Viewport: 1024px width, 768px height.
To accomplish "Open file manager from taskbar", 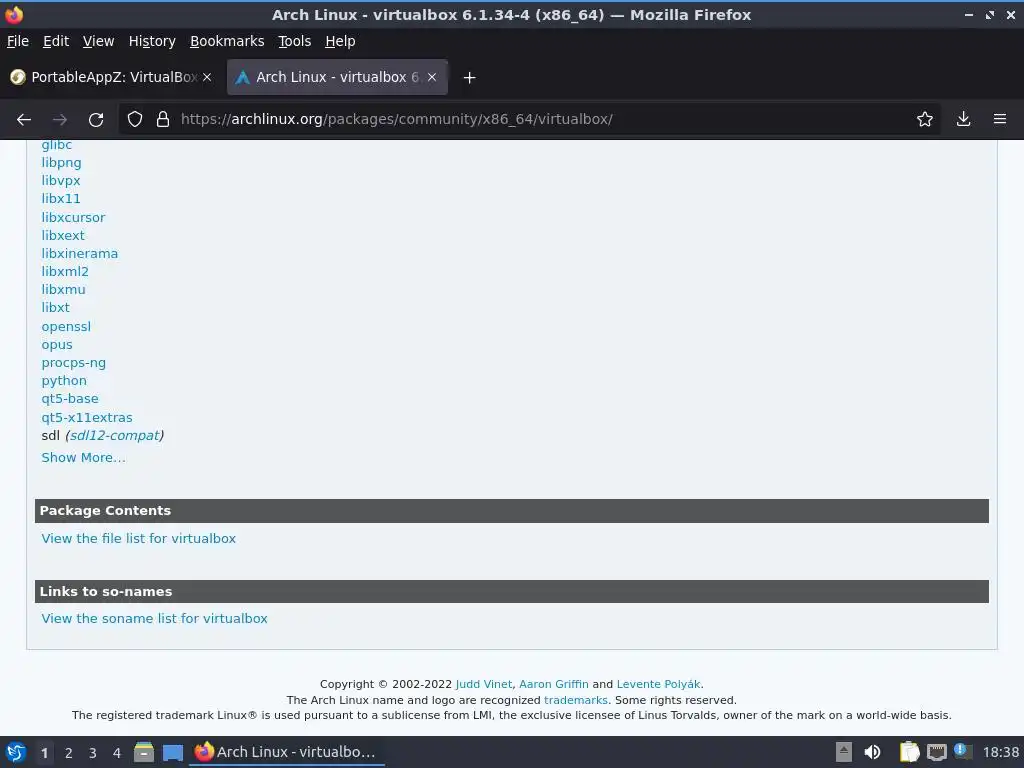I will coord(144,752).
